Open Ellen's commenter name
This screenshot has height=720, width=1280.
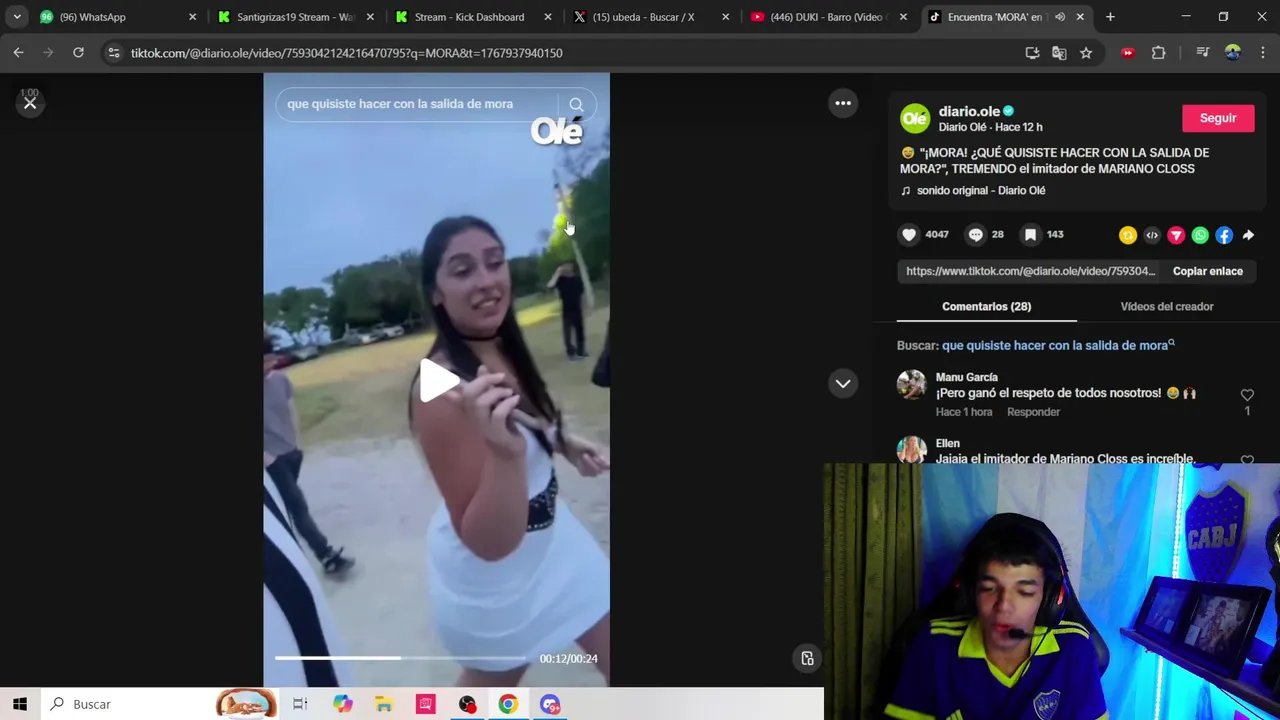point(947,443)
